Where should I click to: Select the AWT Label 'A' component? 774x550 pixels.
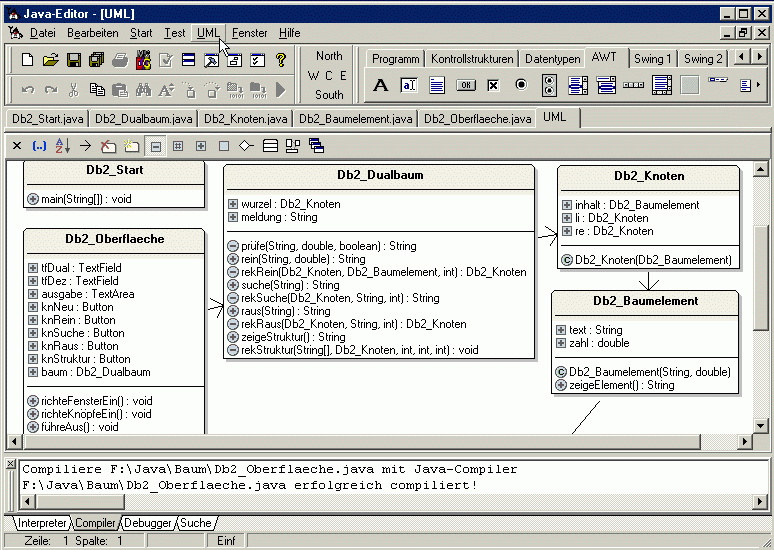pyautogui.click(x=380, y=86)
